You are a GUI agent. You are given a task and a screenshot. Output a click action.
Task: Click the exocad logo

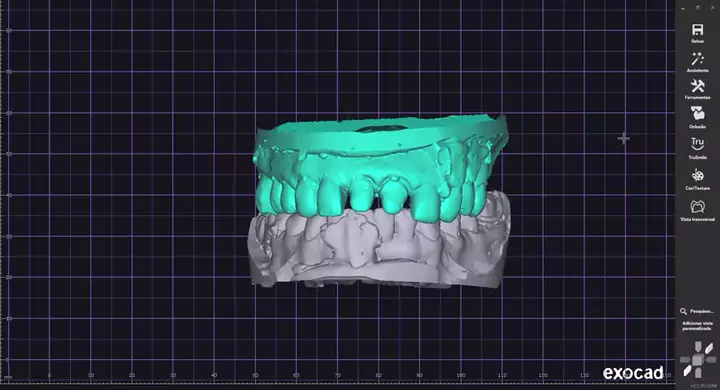click(x=633, y=373)
